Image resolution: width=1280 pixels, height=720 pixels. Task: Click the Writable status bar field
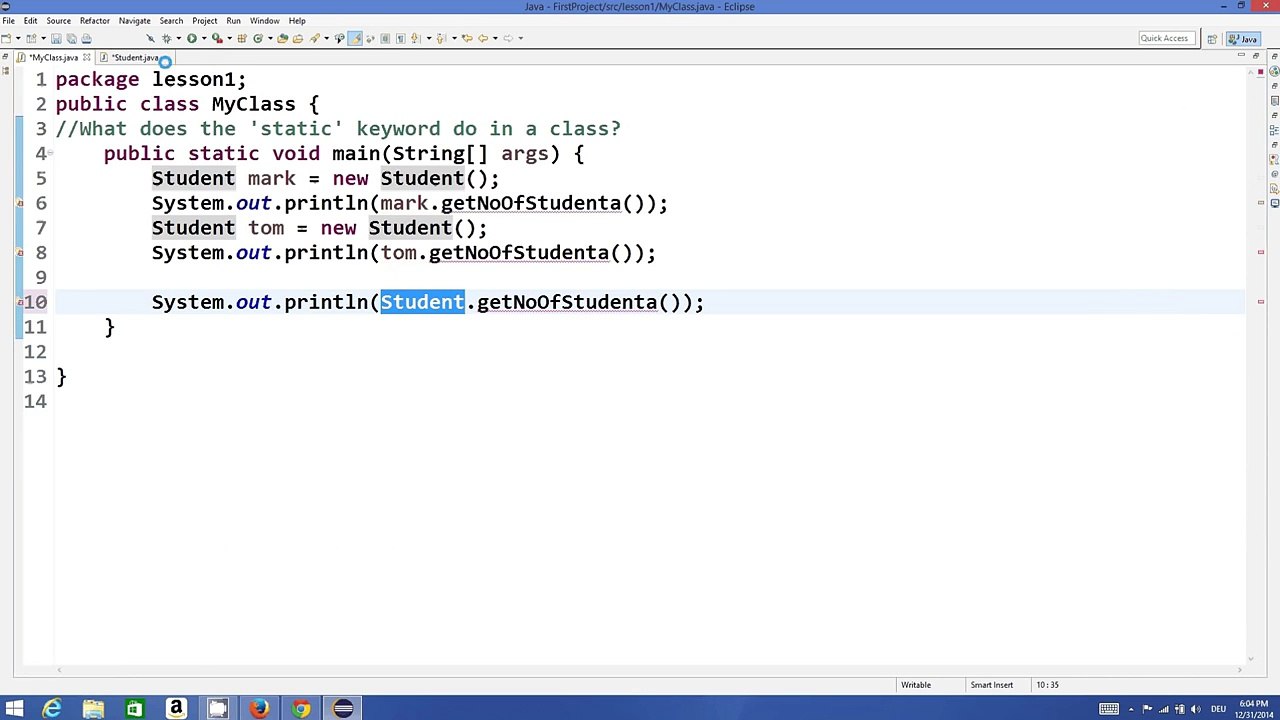point(916,685)
